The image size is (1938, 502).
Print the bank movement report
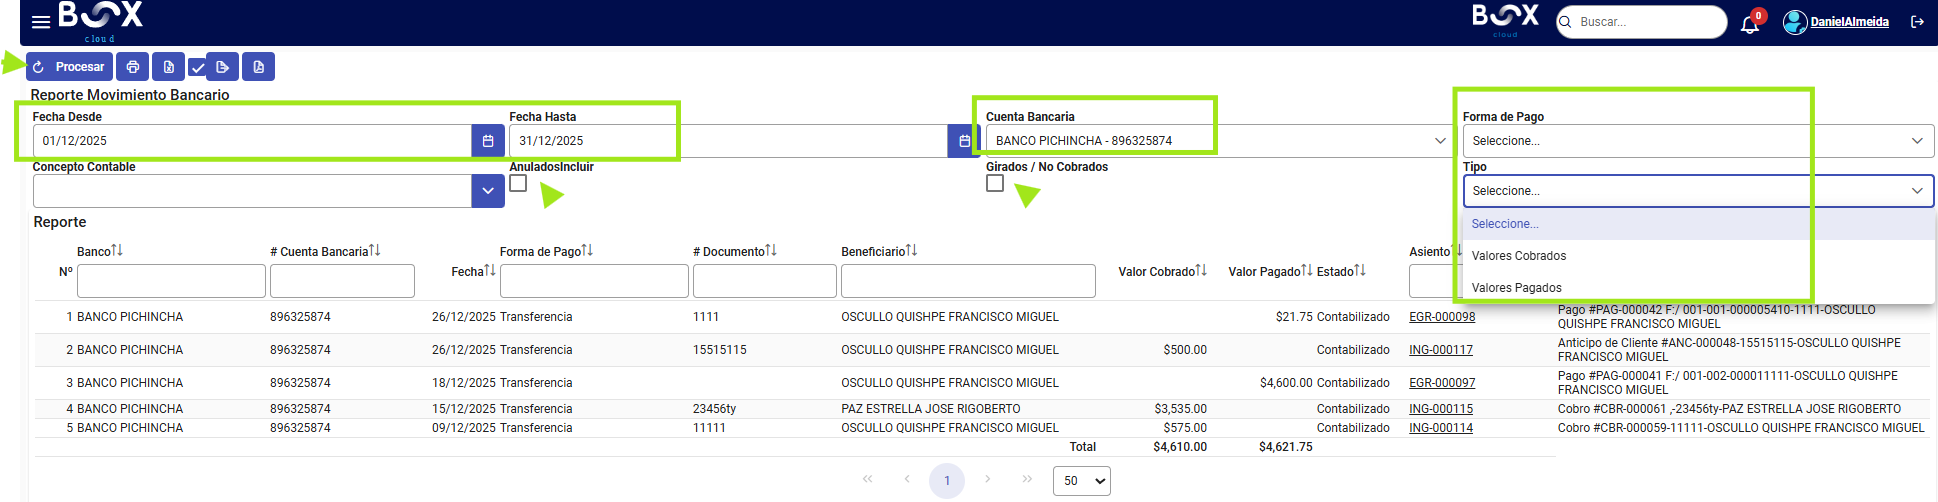click(x=133, y=67)
